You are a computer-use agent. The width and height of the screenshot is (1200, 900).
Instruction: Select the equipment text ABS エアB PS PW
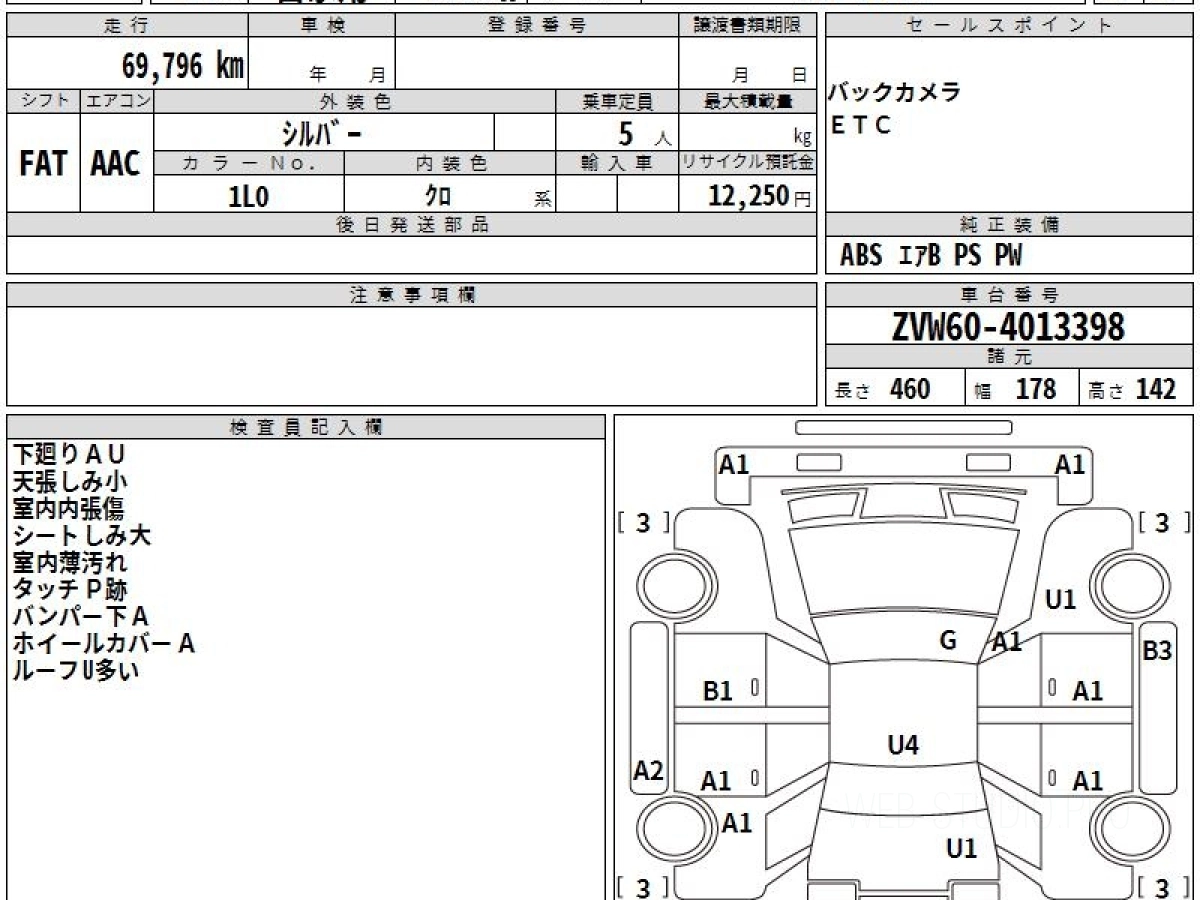tap(931, 256)
